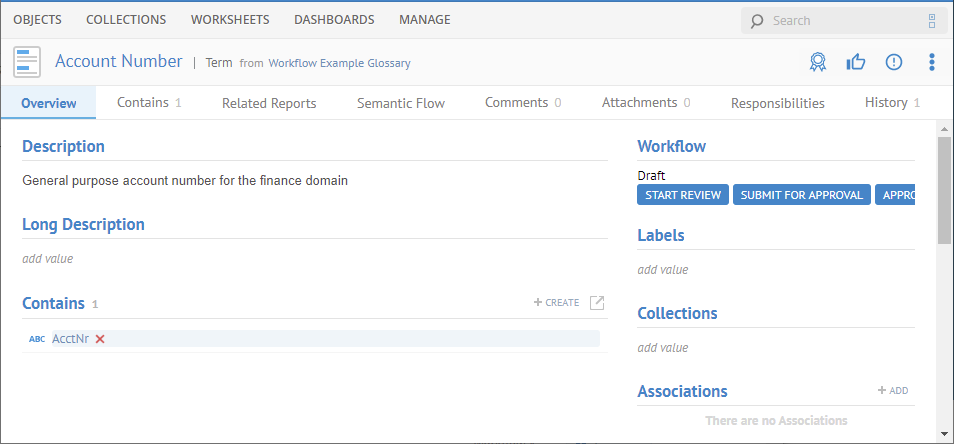Viewport: 954px width, 444px height.
Task: Click the vertical scrollbar down arrow
Action: tap(944, 434)
